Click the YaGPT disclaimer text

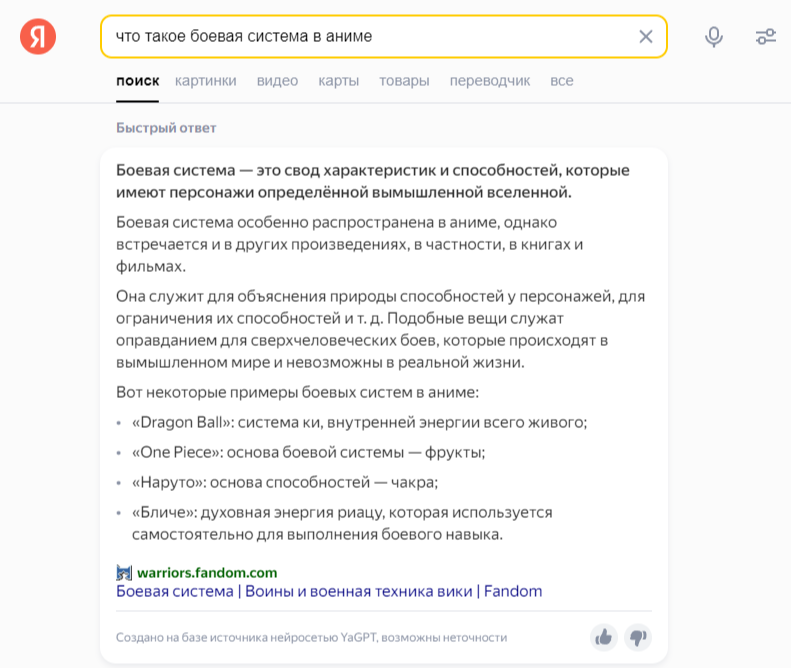point(311,637)
